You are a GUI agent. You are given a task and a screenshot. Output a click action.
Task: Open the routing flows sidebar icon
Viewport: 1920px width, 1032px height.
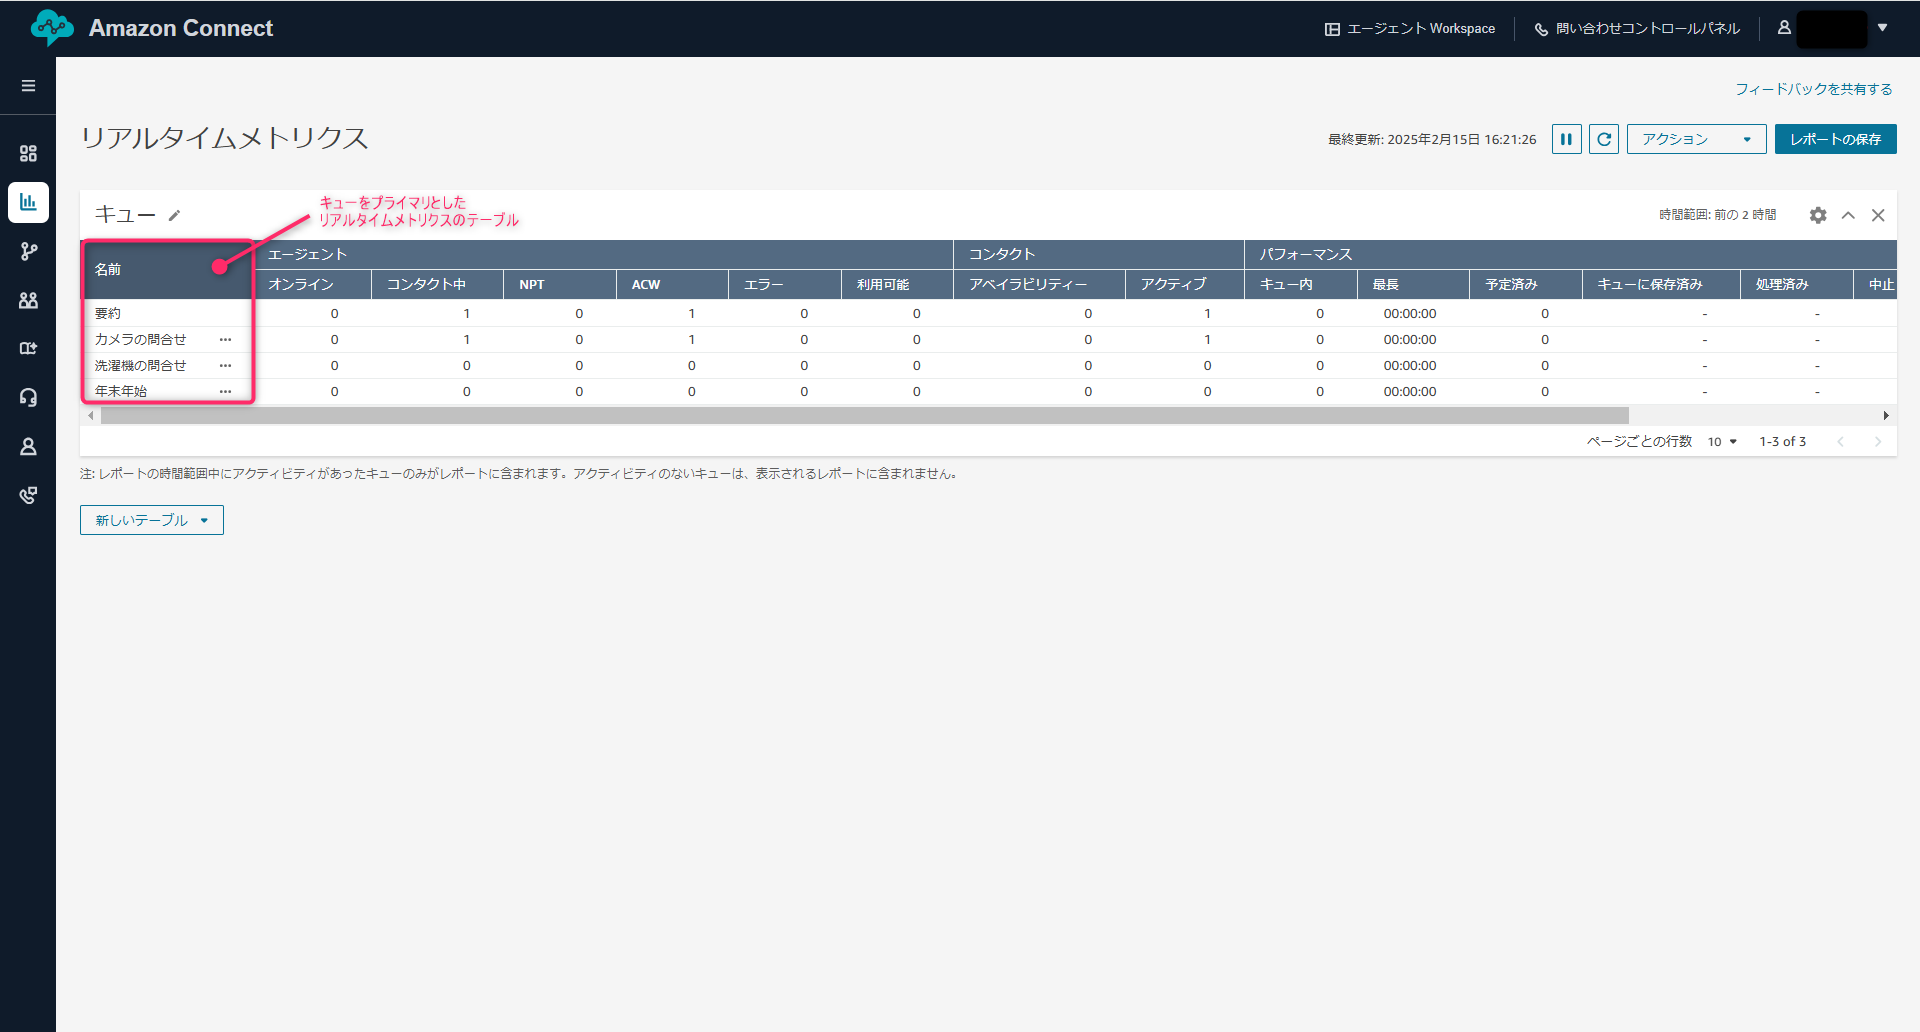[x=28, y=251]
